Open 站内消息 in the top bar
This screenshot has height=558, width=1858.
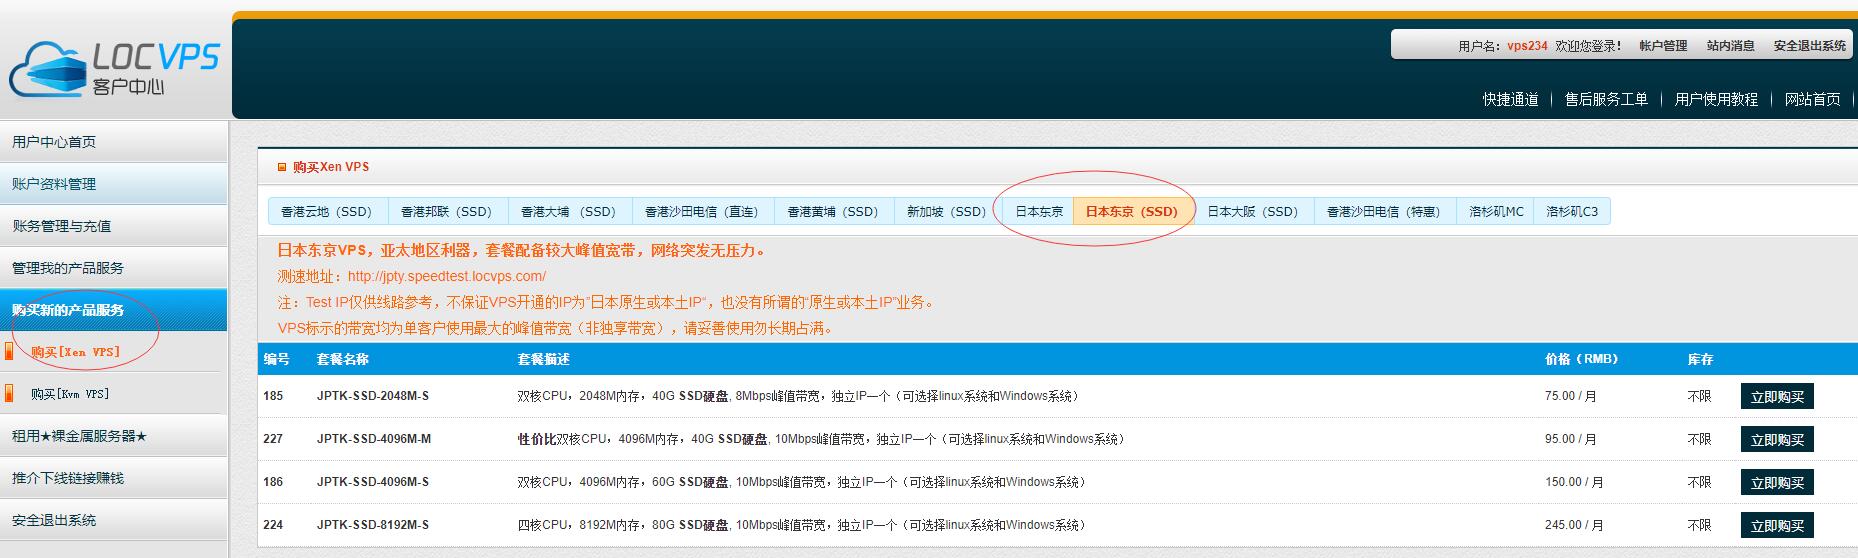(1730, 46)
